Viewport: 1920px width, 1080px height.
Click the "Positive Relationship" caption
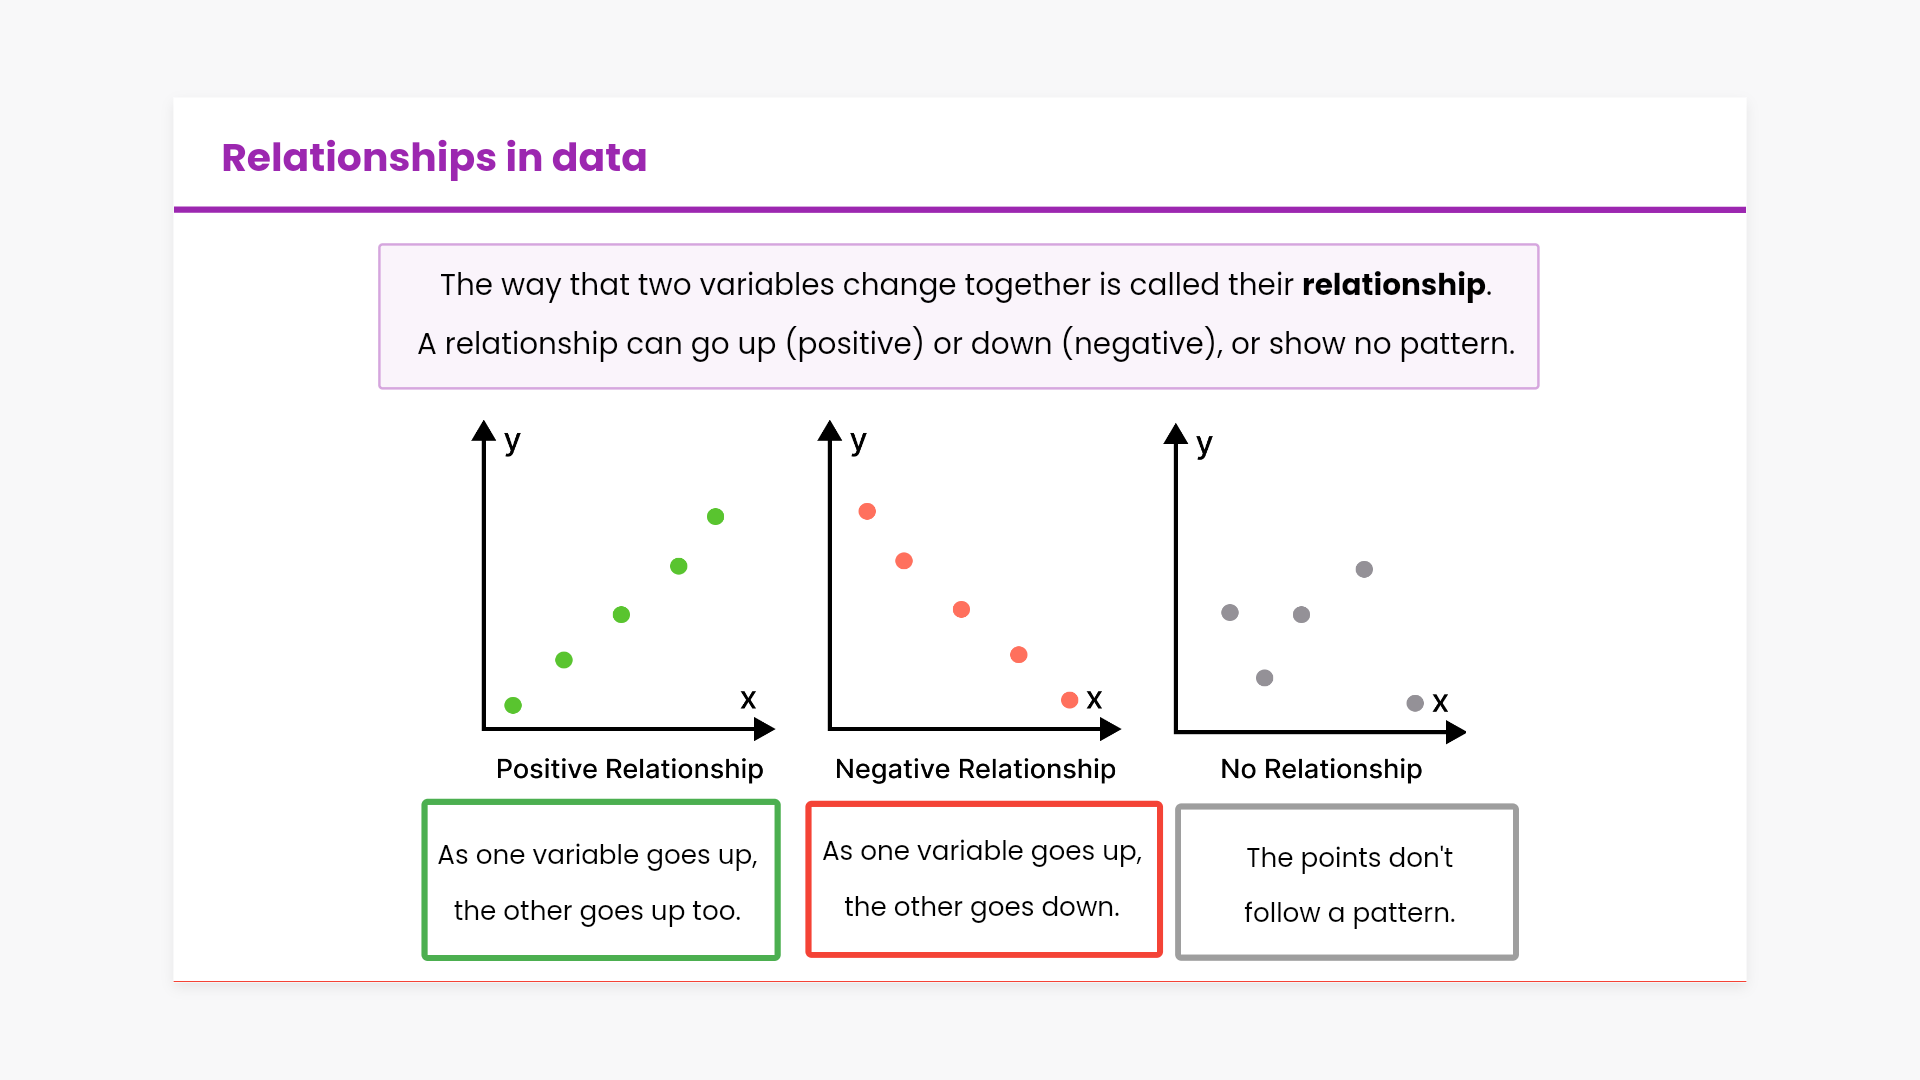tap(629, 769)
